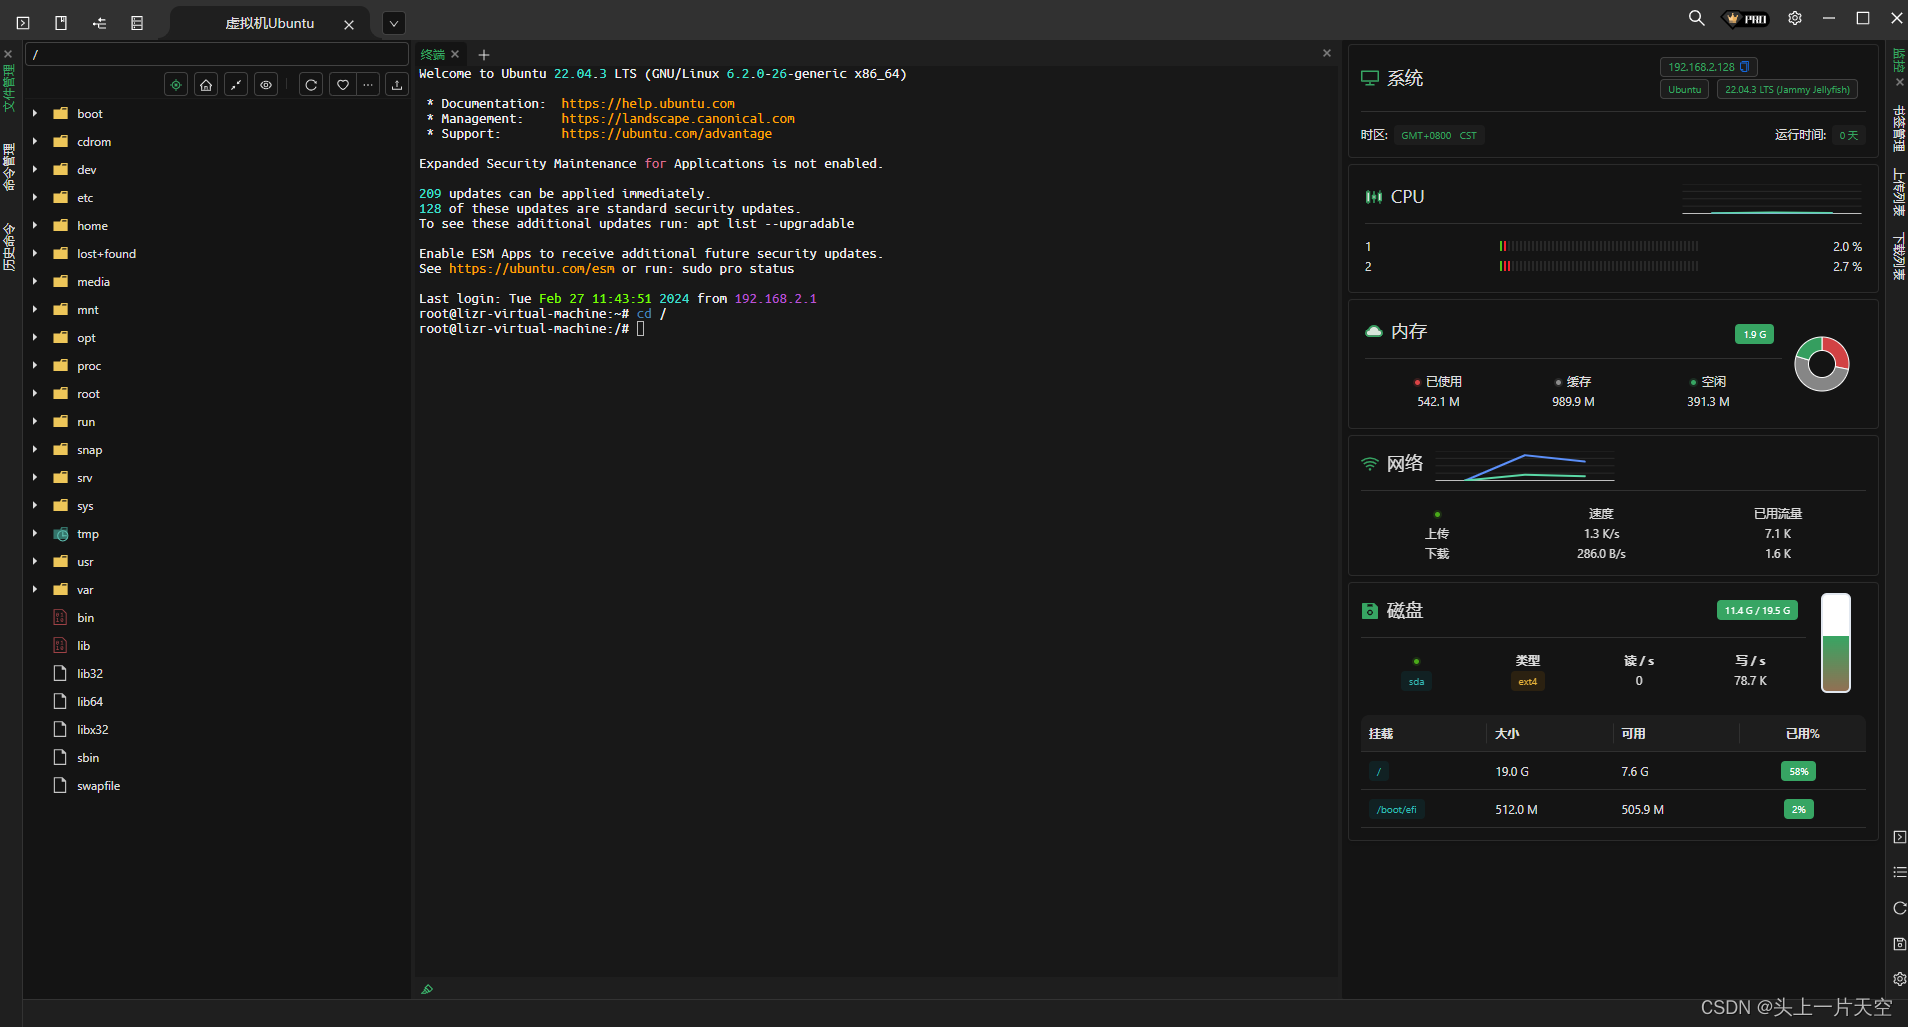Open the 历史命令 left side tab

pyautogui.click(x=9, y=247)
